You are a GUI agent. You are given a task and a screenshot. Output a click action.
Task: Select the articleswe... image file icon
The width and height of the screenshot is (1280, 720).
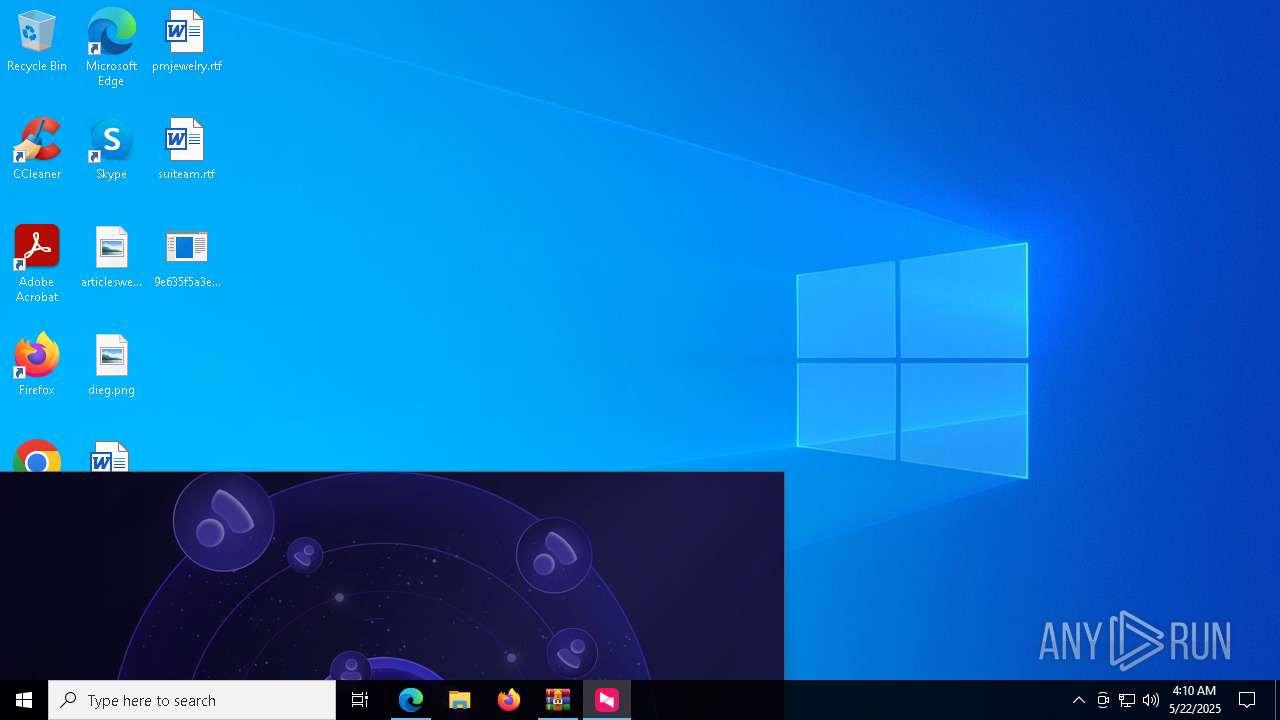tap(111, 257)
